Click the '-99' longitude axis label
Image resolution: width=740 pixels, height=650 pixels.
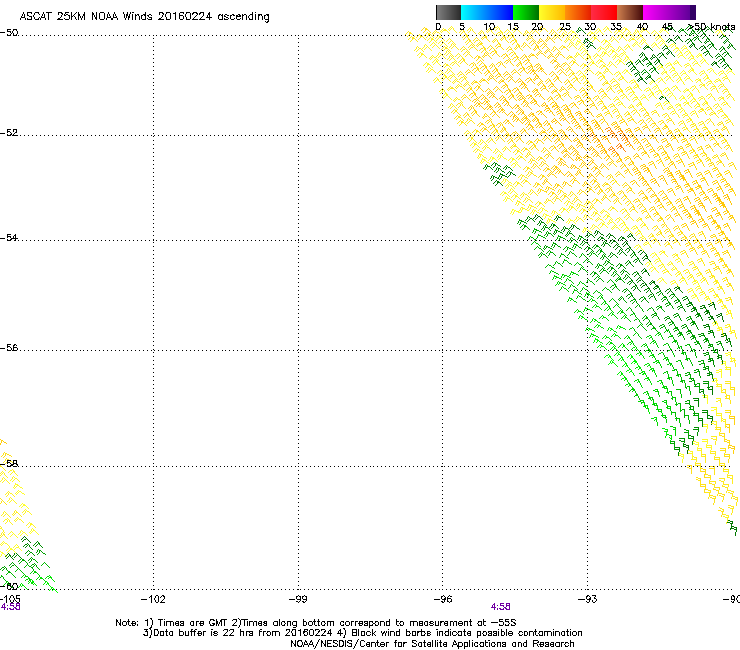[298, 599]
